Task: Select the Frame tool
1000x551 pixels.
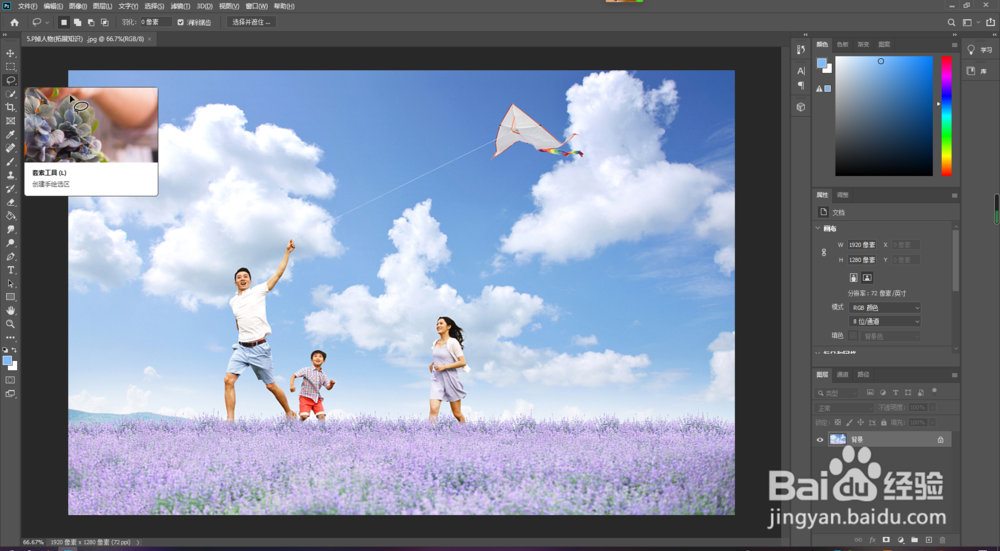Action: (x=10, y=121)
